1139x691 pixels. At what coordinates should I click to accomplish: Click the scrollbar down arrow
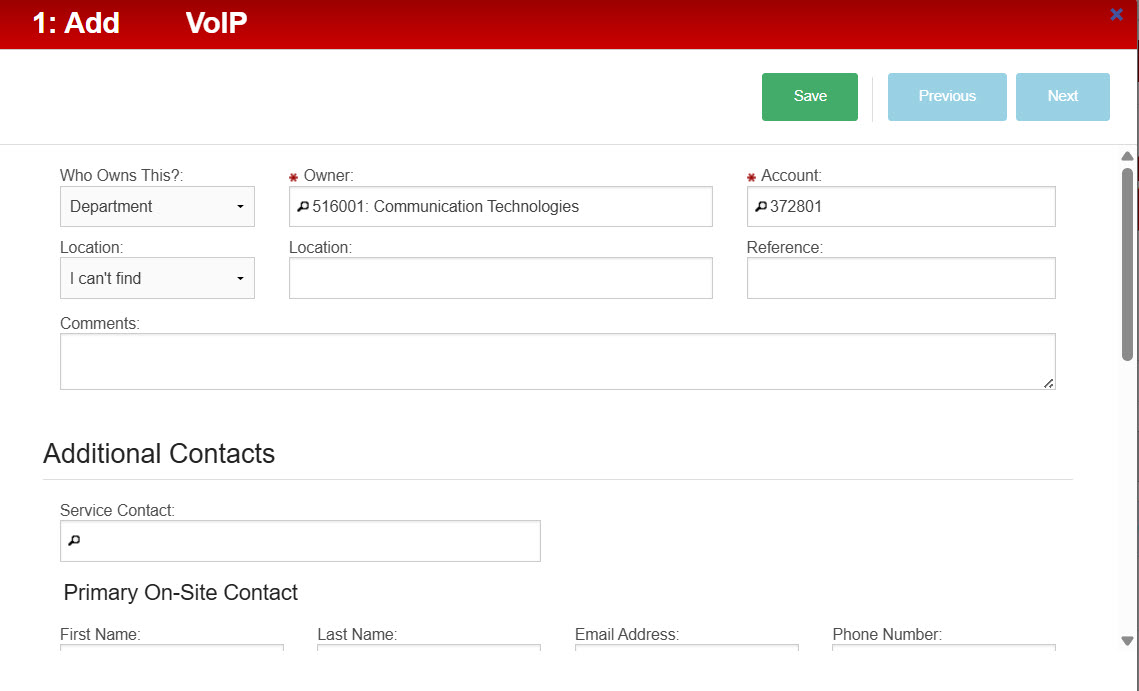point(1127,641)
